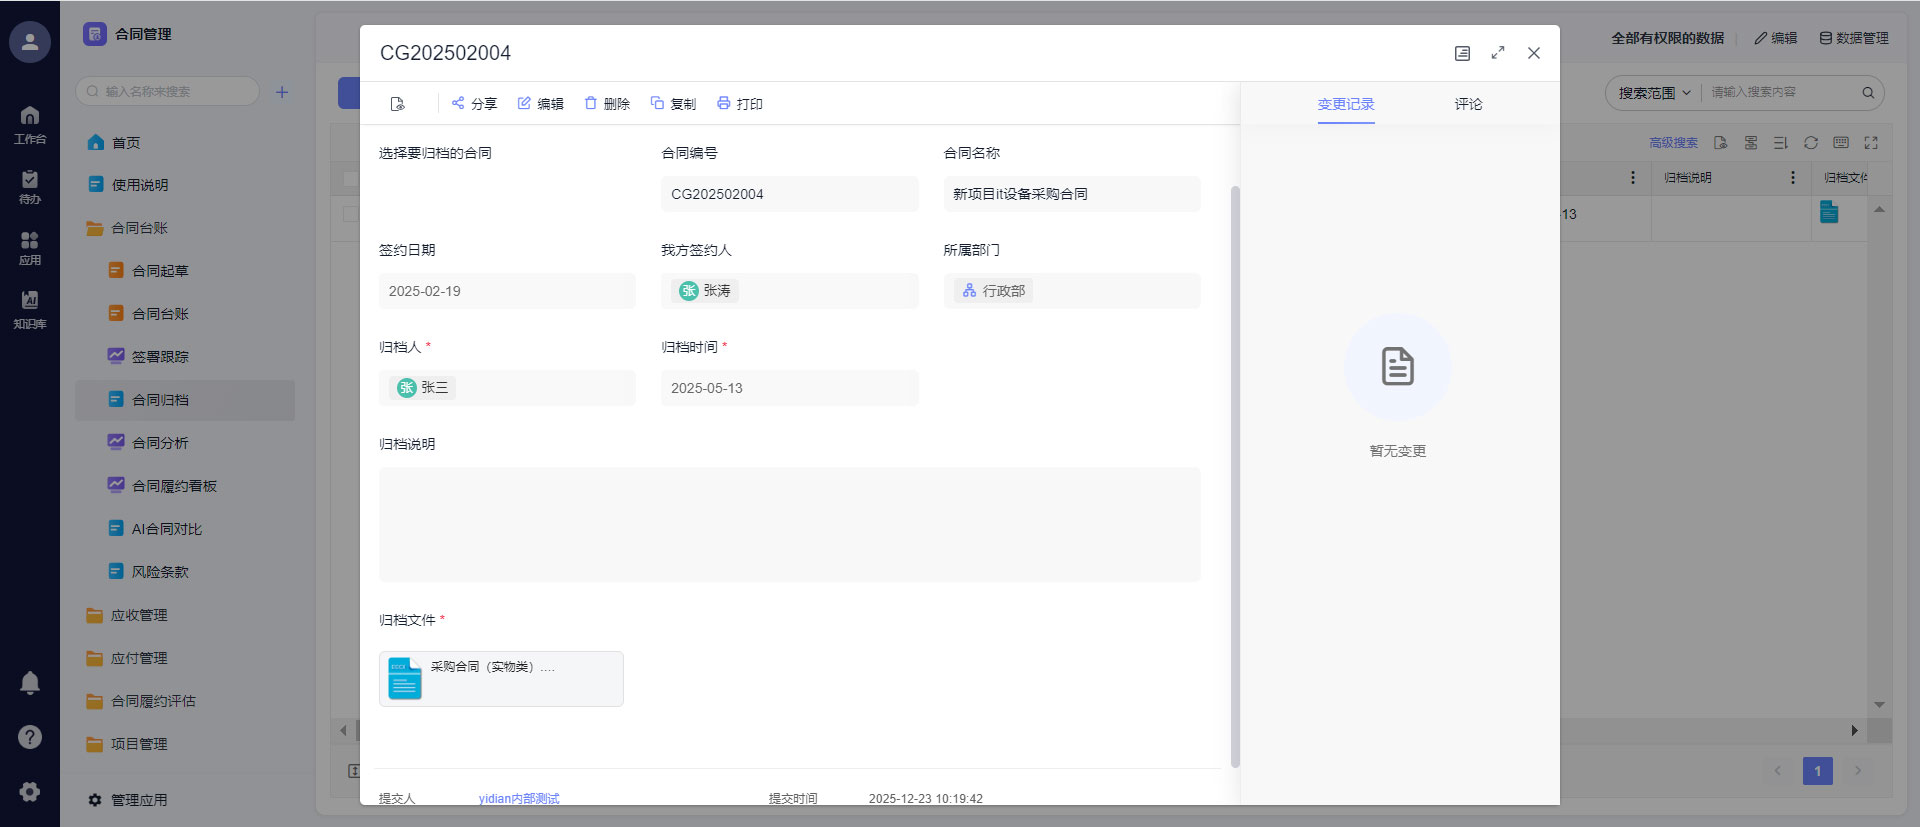
Task: Toggle the side panel layout icon in dialog header
Action: (1462, 53)
